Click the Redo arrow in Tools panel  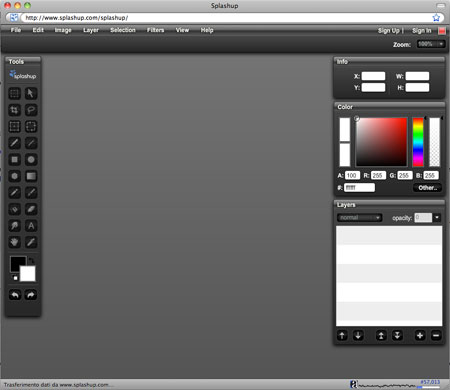pyautogui.click(x=31, y=295)
